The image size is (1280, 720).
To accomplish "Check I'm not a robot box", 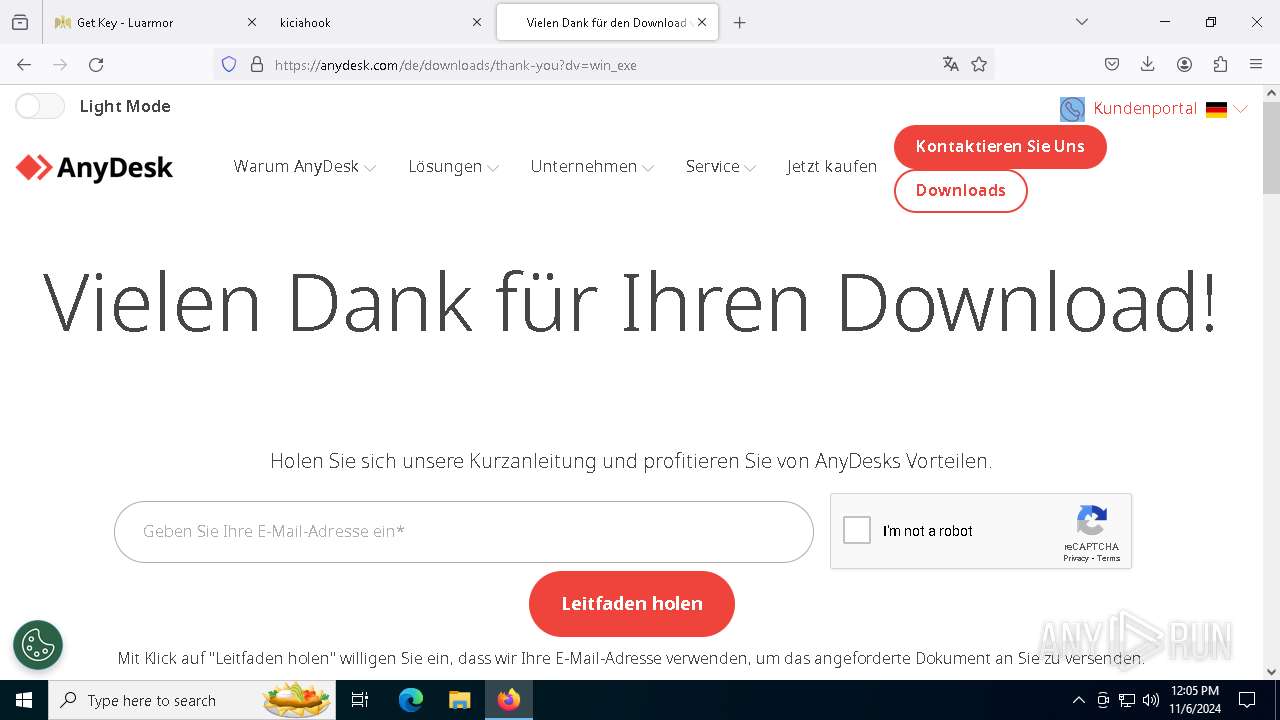I will [x=857, y=530].
